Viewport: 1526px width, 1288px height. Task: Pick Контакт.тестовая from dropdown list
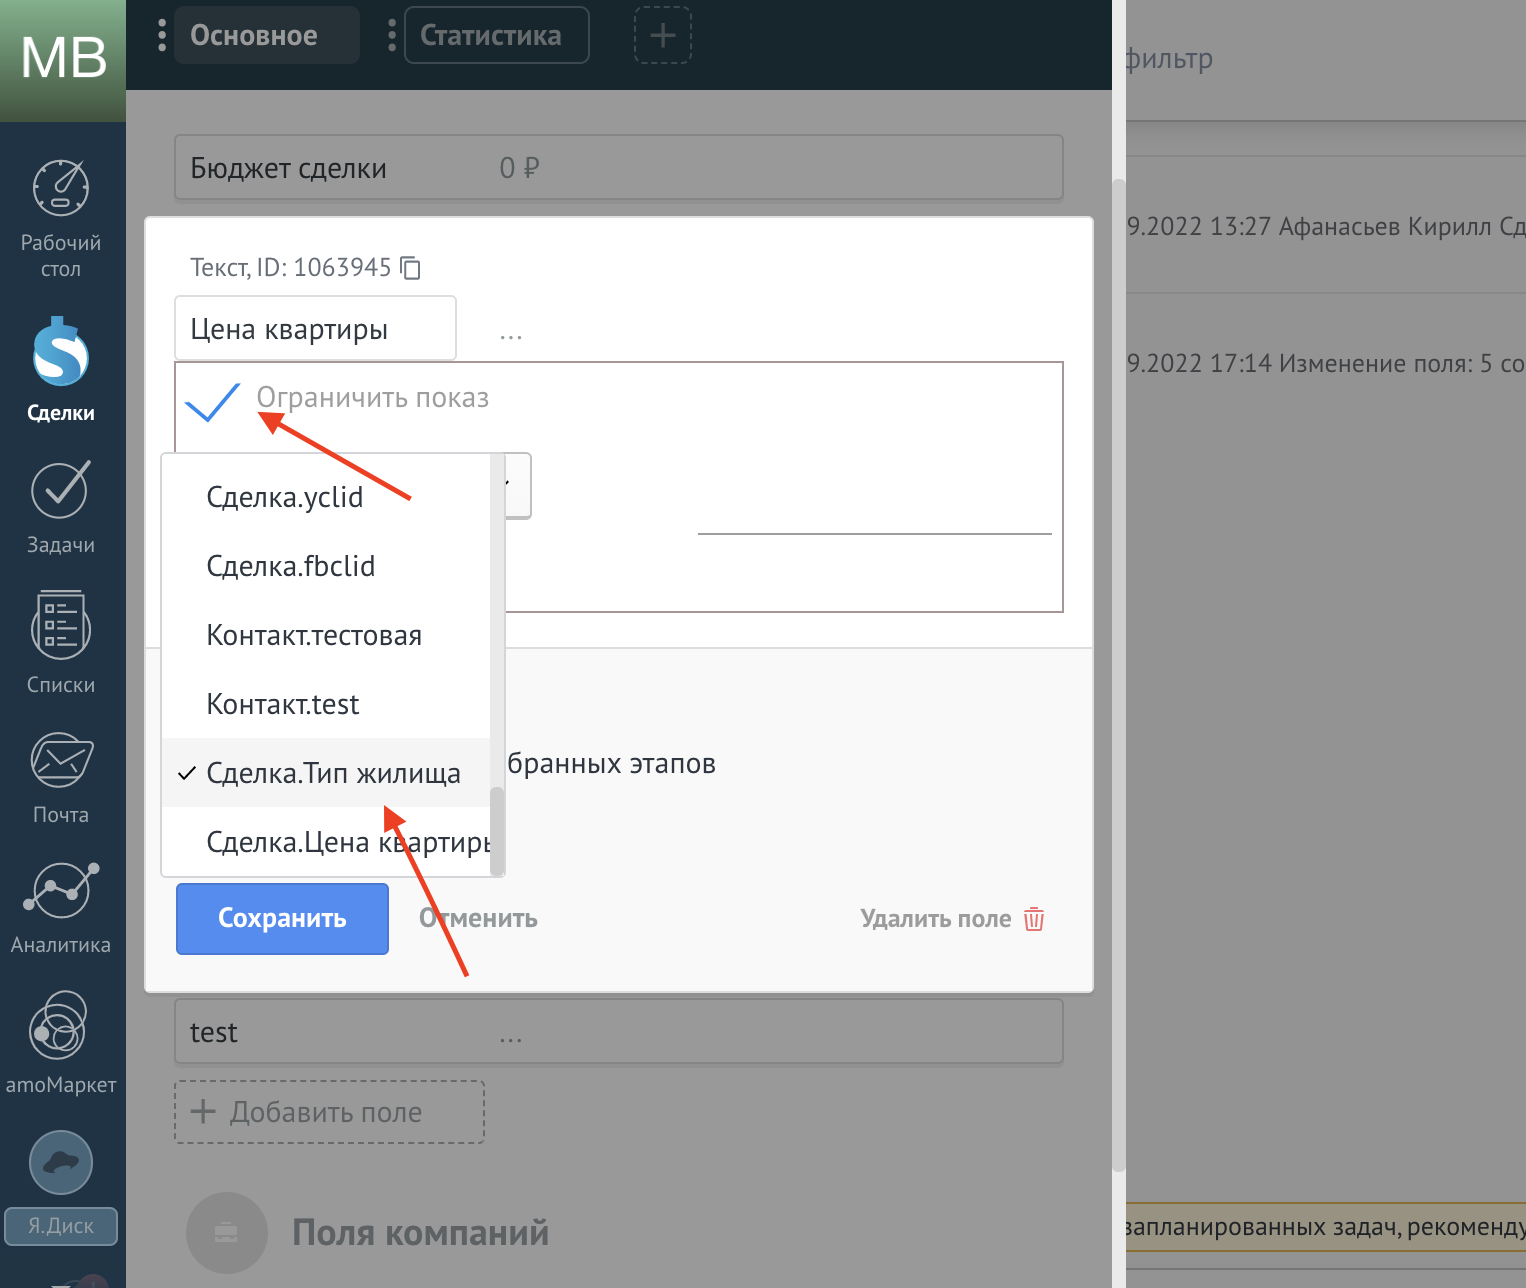pyautogui.click(x=314, y=635)
